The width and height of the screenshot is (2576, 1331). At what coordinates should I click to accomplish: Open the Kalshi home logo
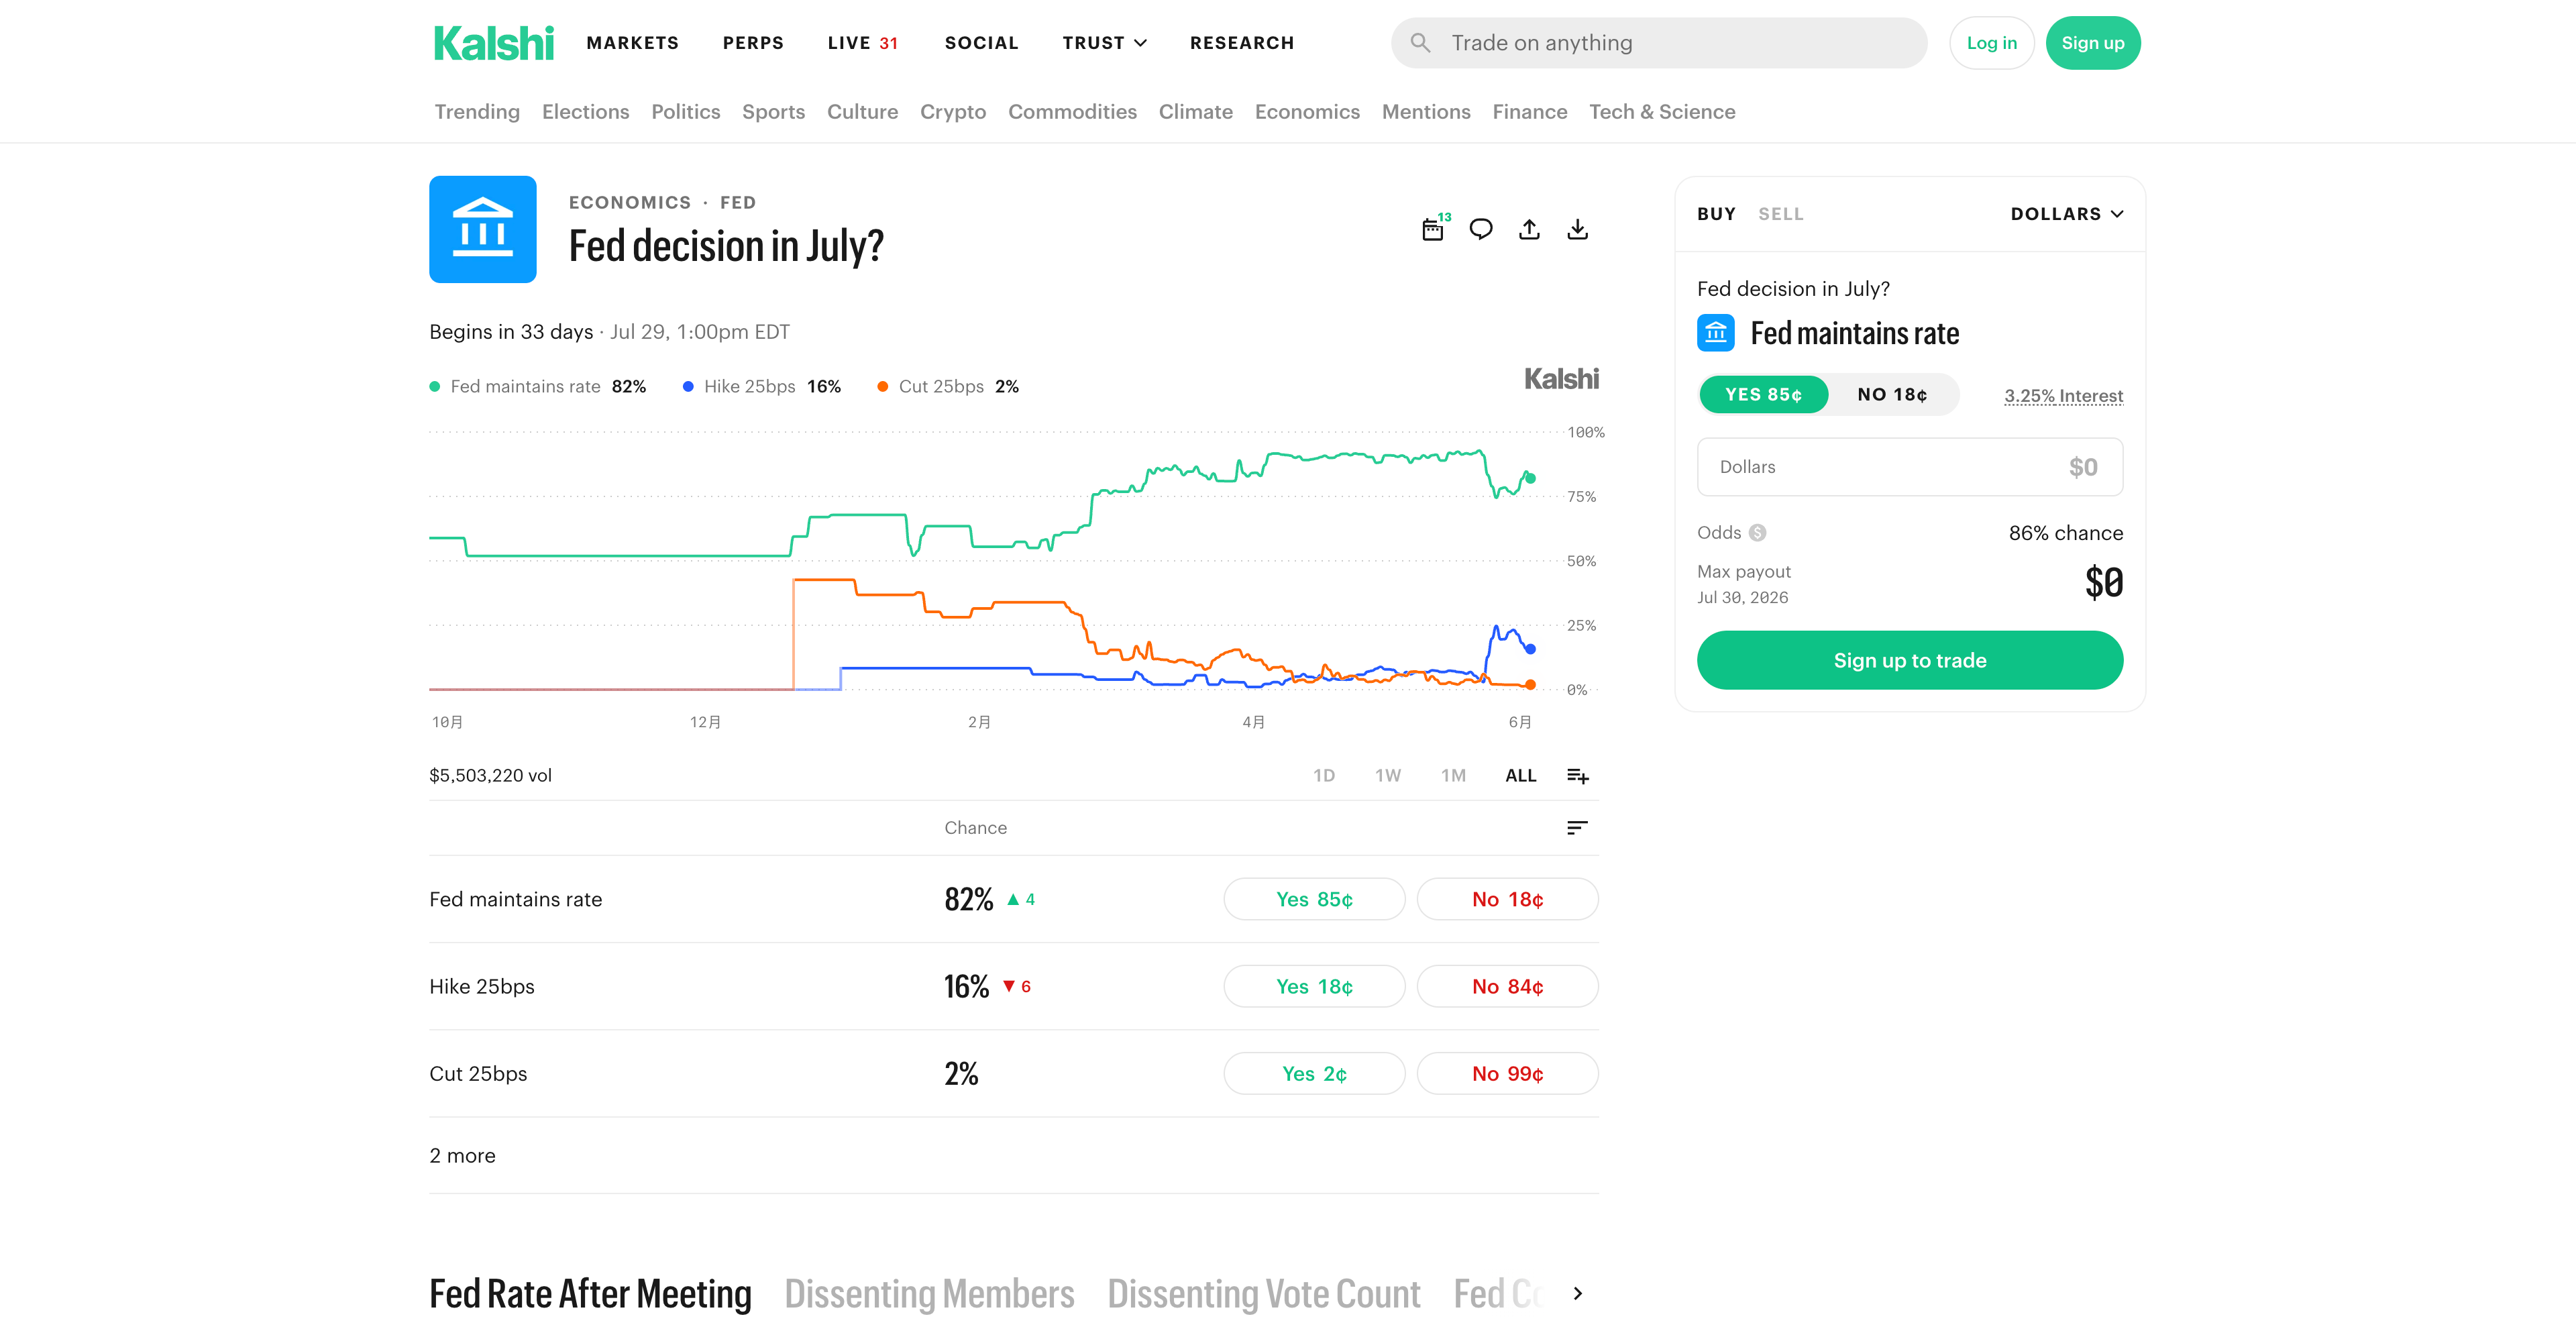pos(493,43)
